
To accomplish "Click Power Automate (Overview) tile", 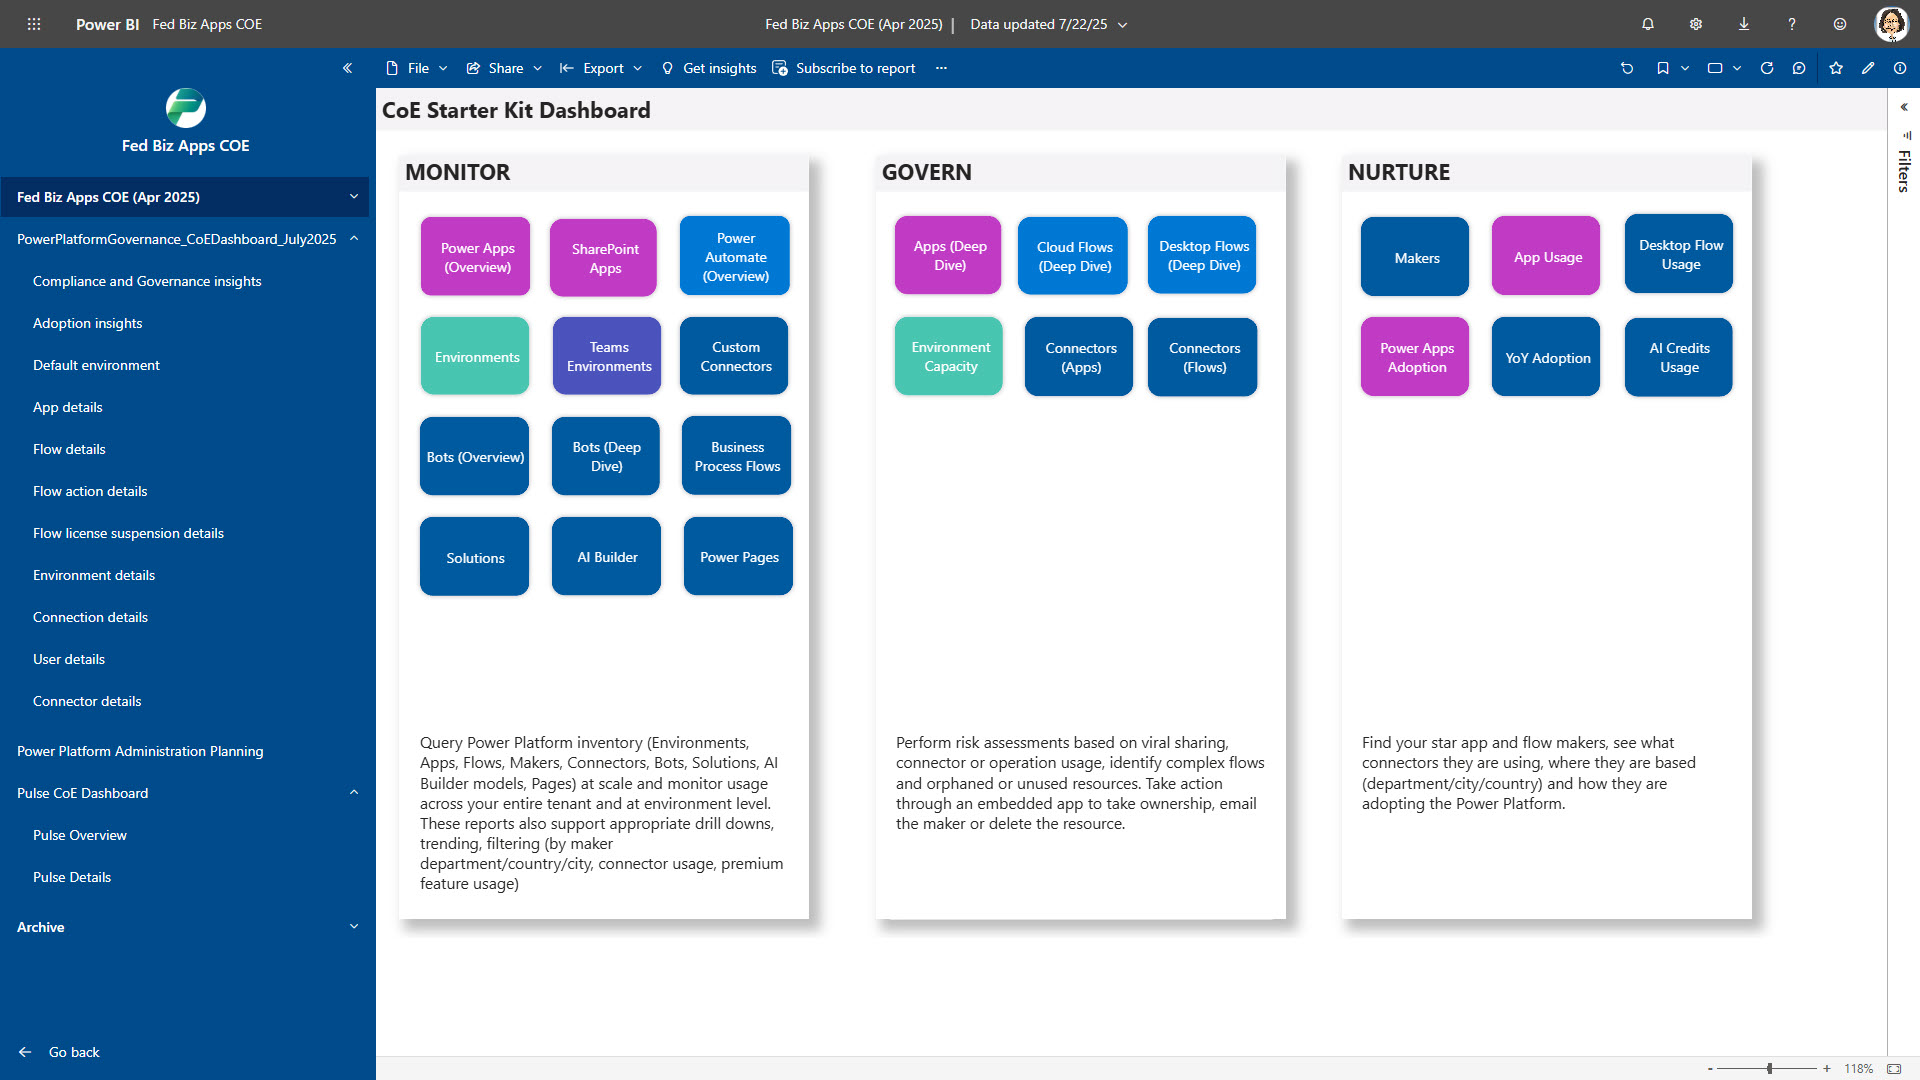I will pos(735,256).
